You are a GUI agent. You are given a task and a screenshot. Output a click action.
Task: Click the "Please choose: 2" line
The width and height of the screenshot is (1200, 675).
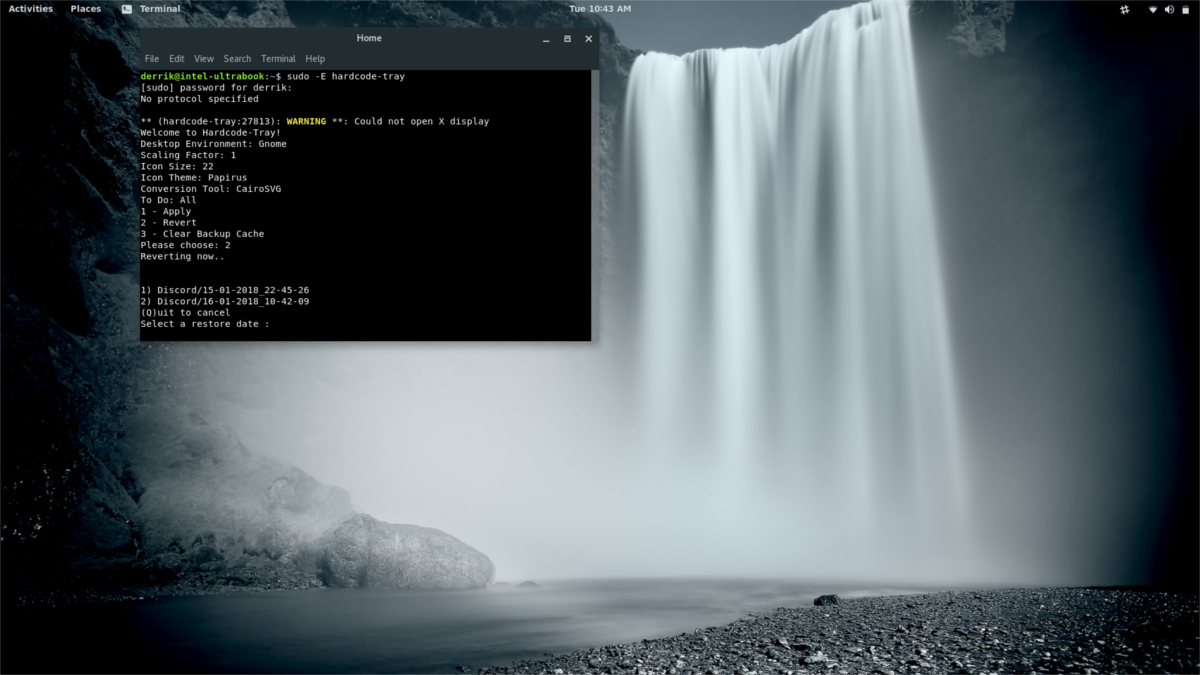[185, 245]
